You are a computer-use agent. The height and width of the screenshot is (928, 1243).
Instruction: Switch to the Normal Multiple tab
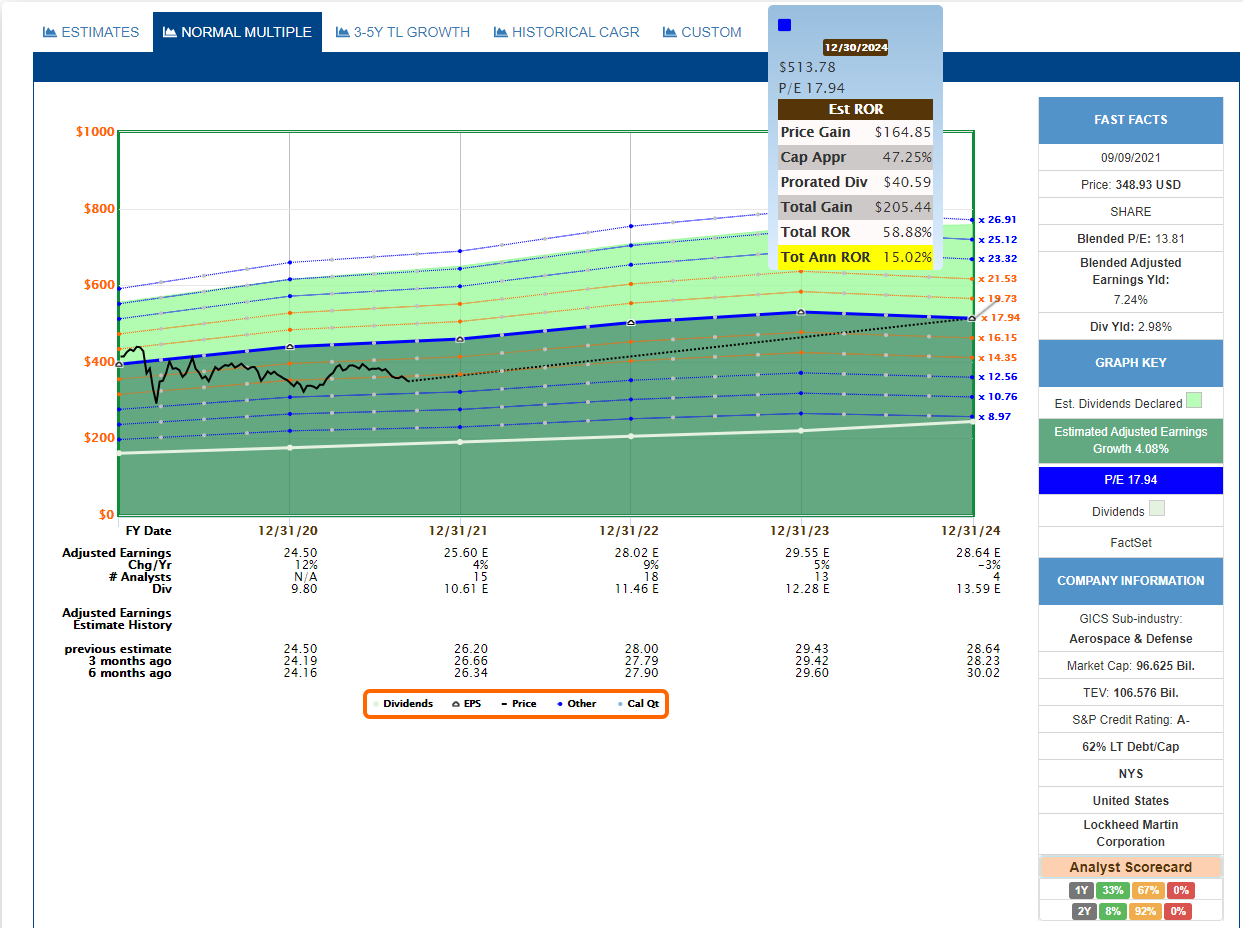click(237, 32)
